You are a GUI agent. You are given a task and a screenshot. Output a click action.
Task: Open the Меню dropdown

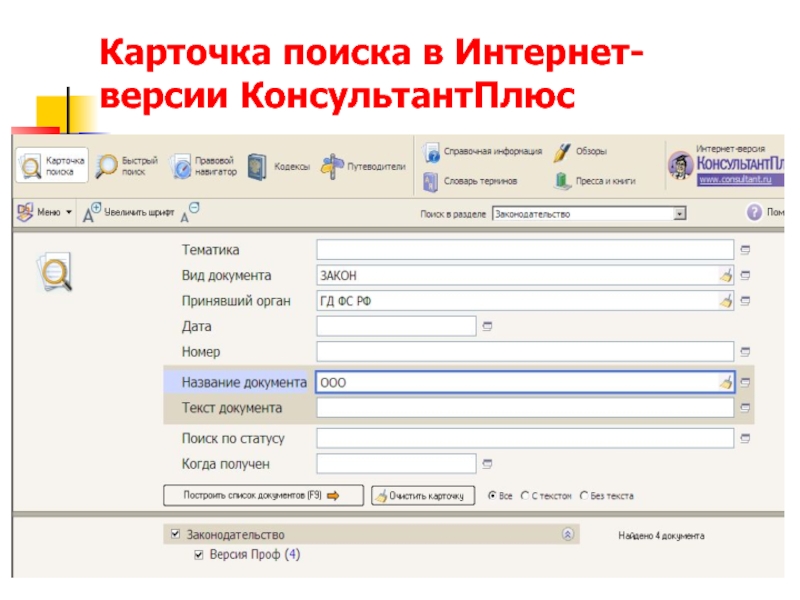[x=44, y=212]
